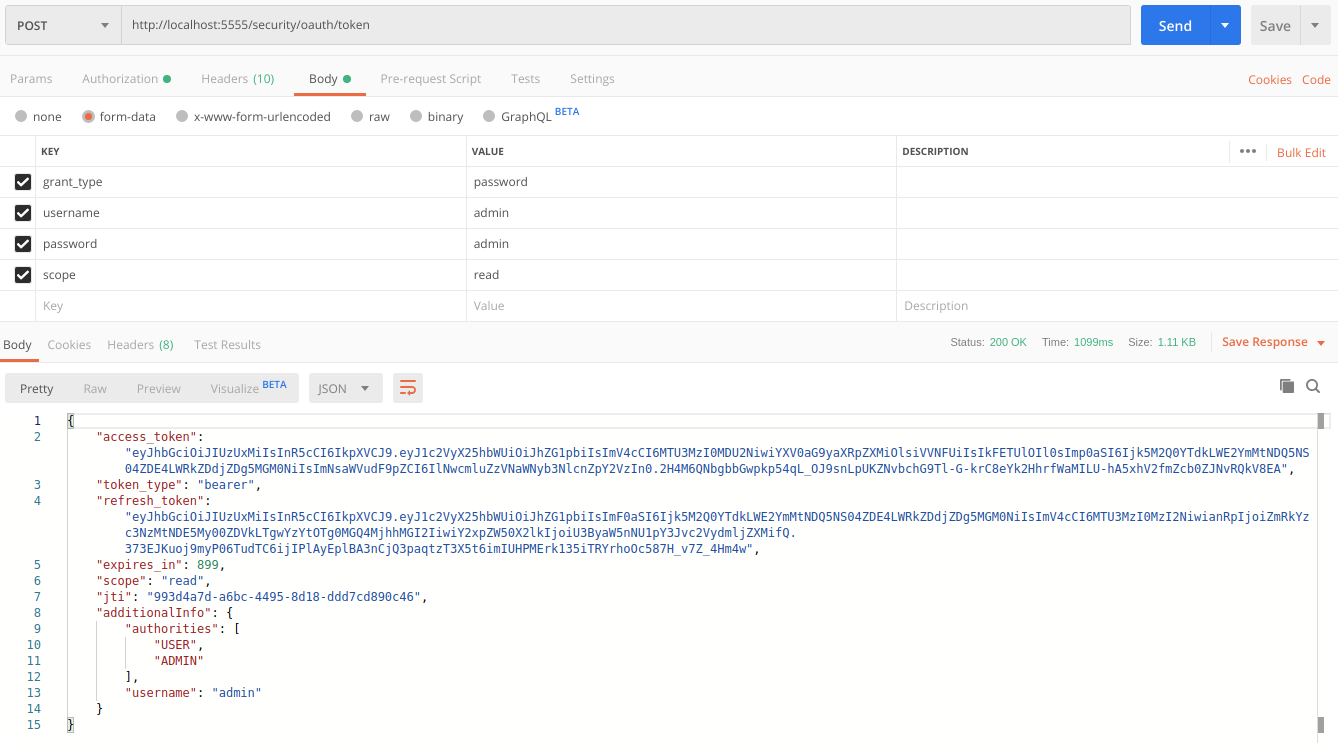
Task: Open search in response with magnifier icon
Action: tap(1313, 386)
